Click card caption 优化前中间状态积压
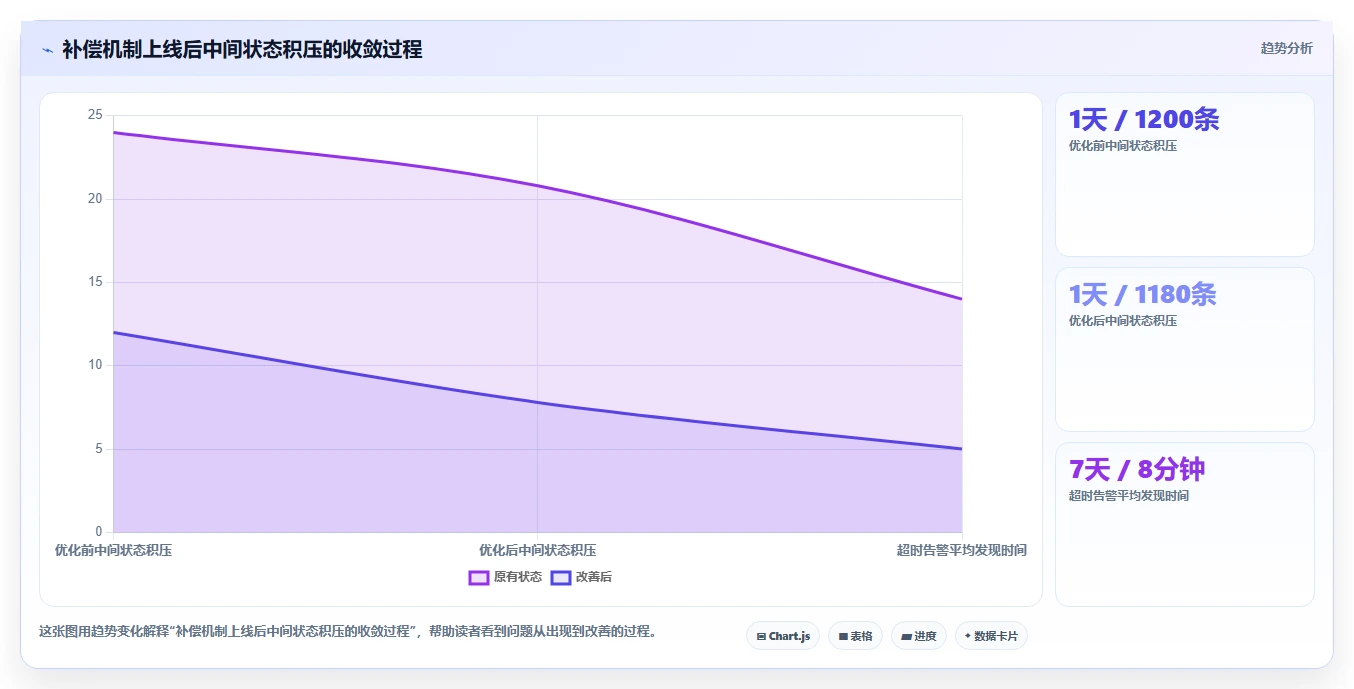The height and width of the screenshot is (689, 1354). pos(1123,146)
